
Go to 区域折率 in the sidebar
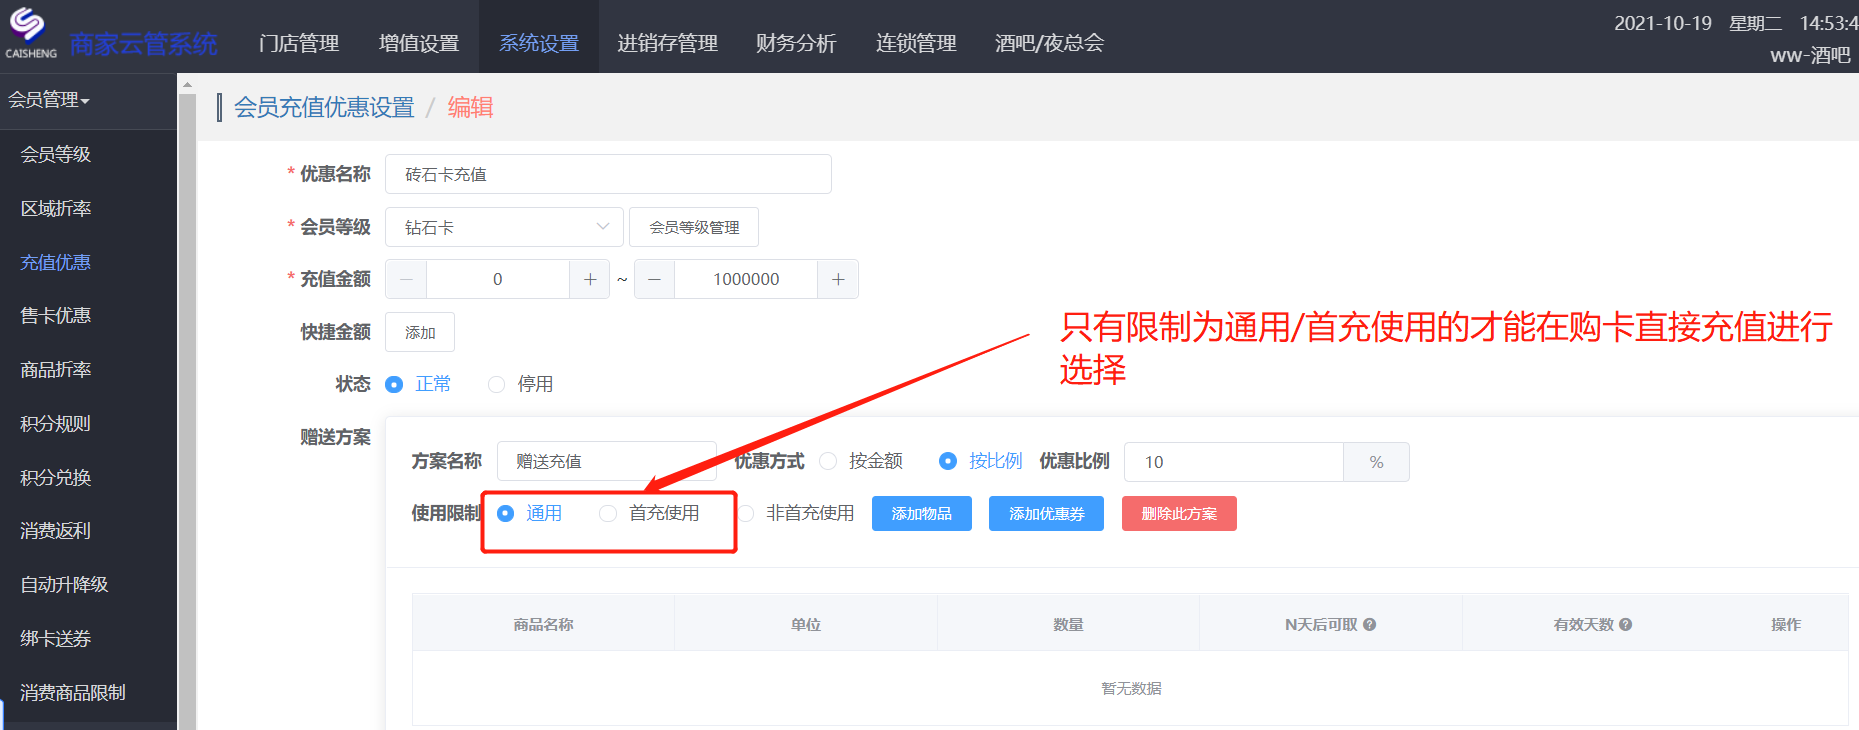click(56, 208)
